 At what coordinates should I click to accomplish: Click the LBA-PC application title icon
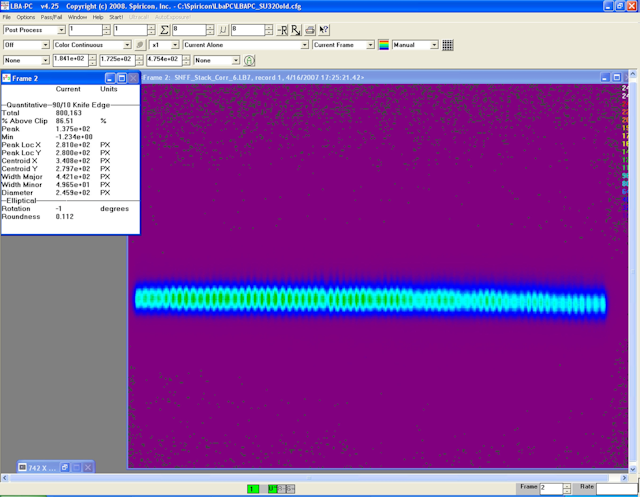[x=4, y=6]
